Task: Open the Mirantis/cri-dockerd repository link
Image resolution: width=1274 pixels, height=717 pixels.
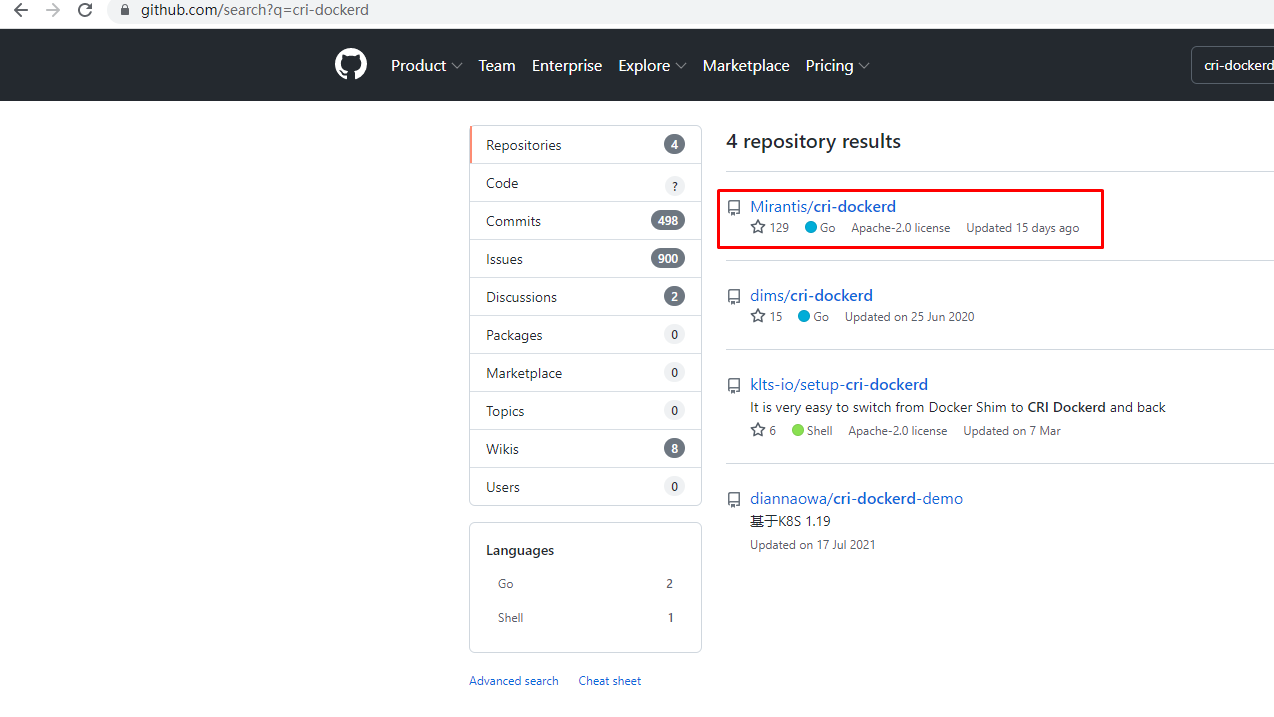Action: coord(822,207)
